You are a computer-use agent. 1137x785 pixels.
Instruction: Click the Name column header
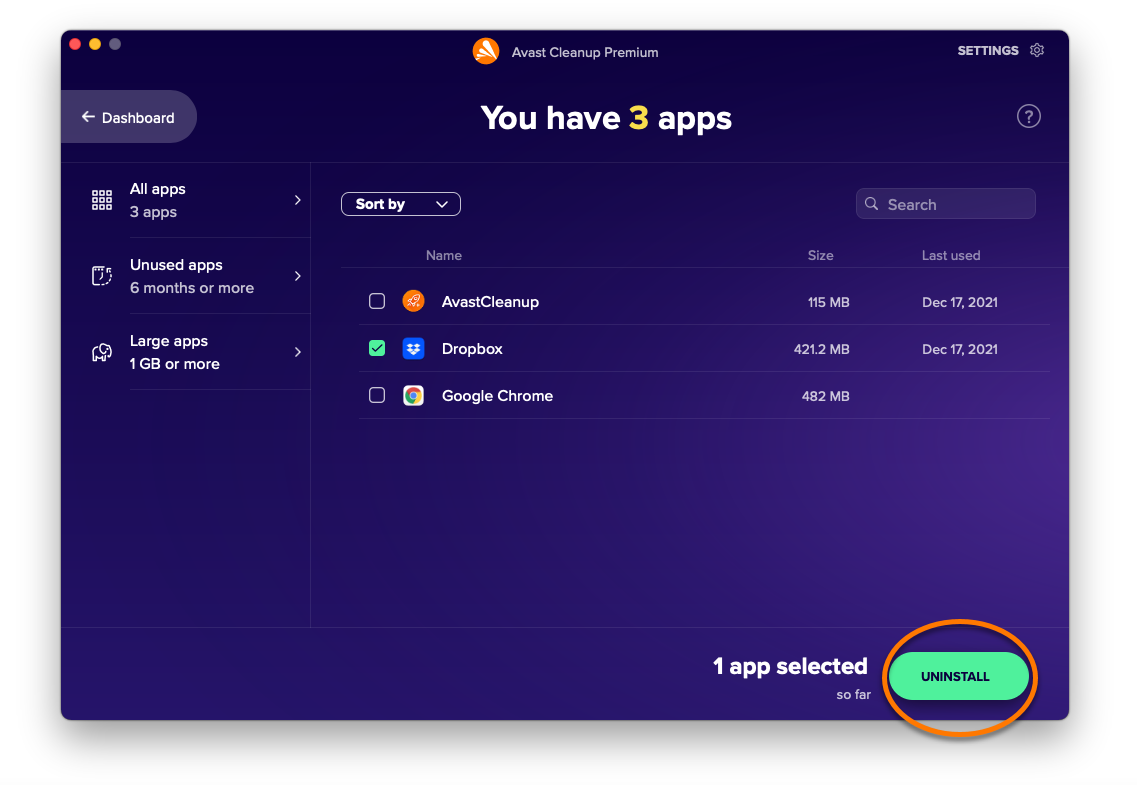coord(444,255)
